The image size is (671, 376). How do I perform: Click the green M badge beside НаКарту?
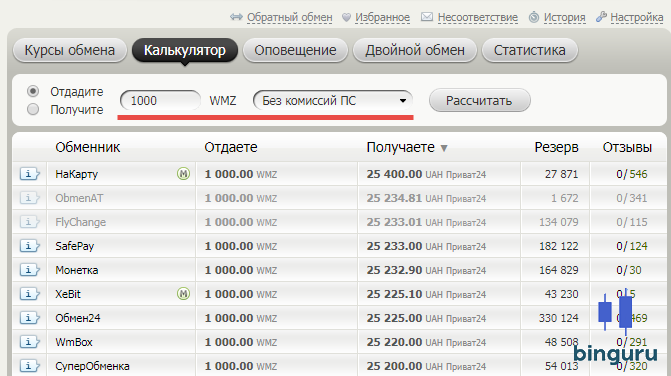tap(183, 174)
